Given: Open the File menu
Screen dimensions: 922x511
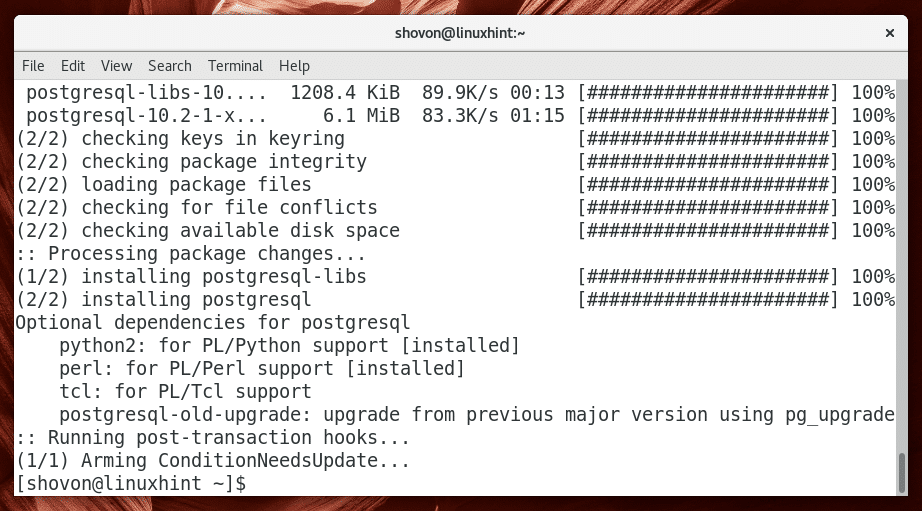Looking at the screenshot, I should coord(33,66).
